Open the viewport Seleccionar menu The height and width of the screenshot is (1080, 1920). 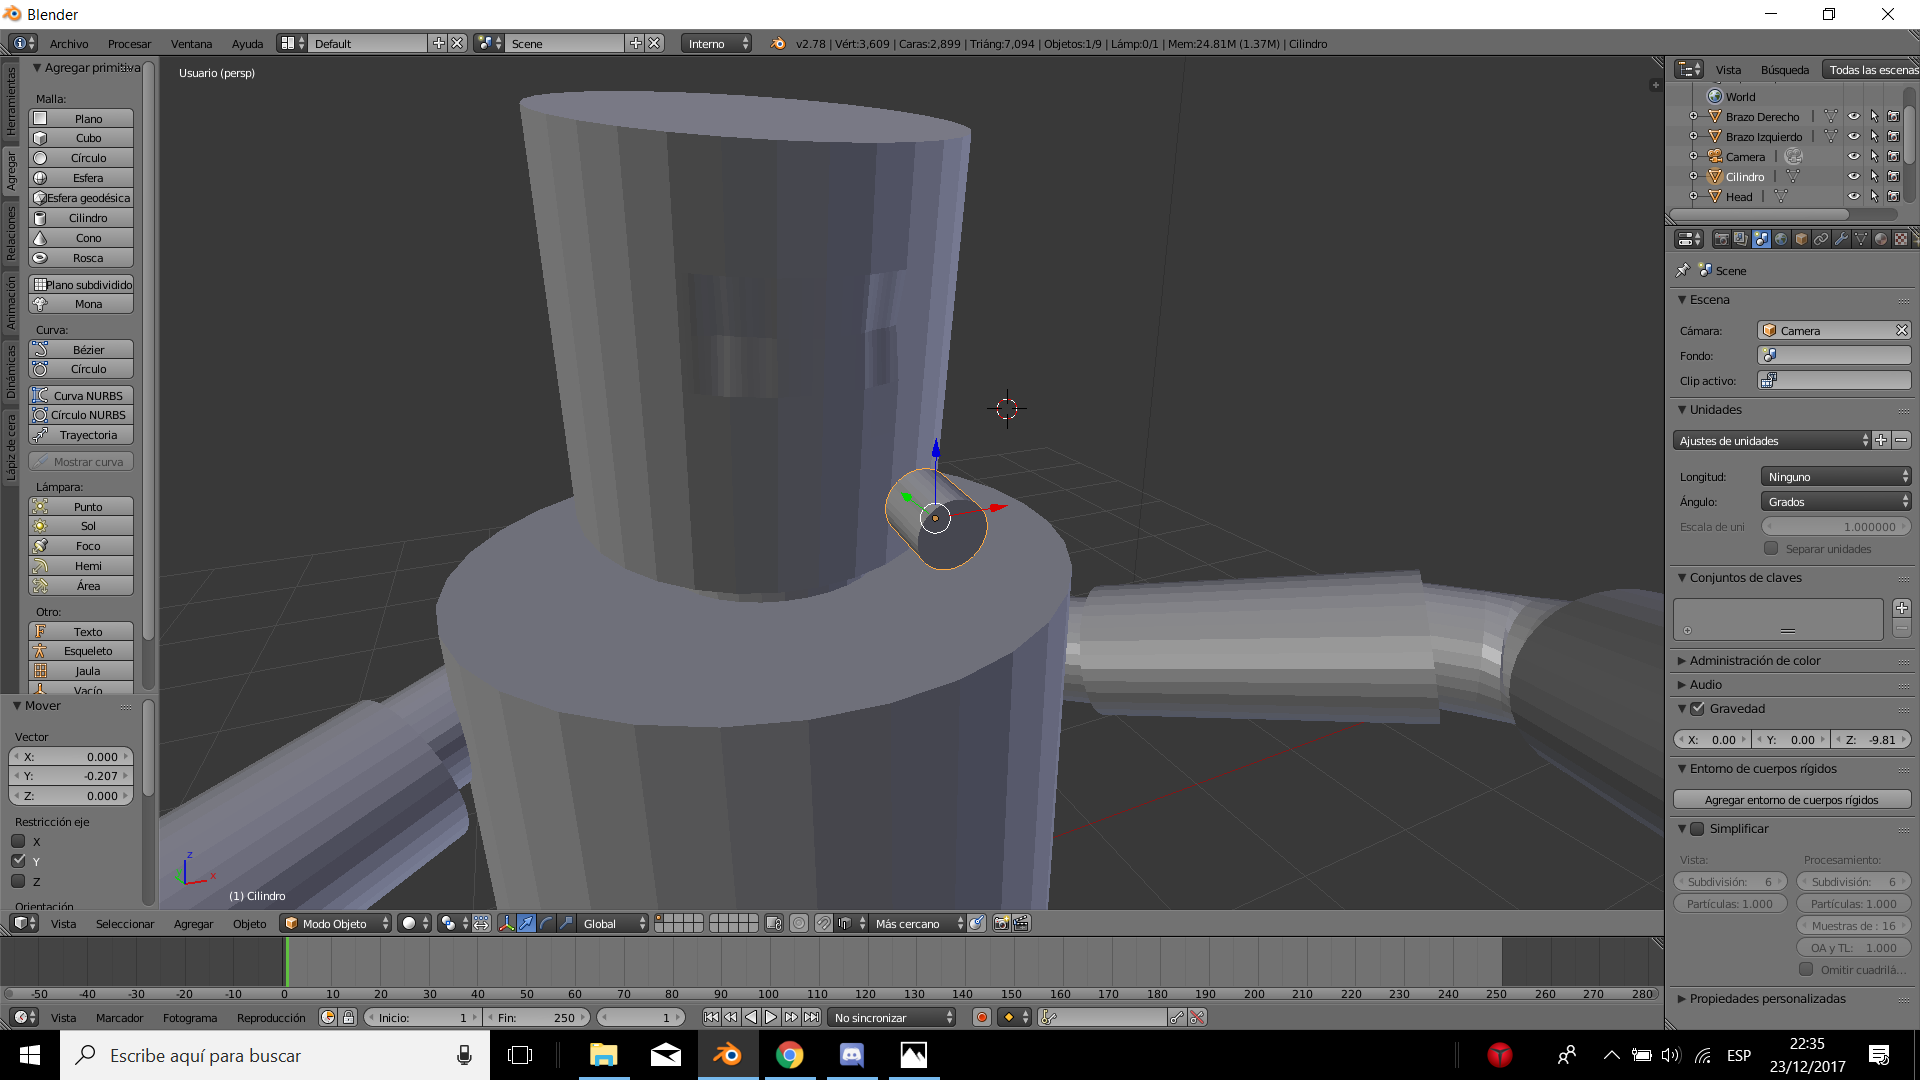click(x=125, y=923)
